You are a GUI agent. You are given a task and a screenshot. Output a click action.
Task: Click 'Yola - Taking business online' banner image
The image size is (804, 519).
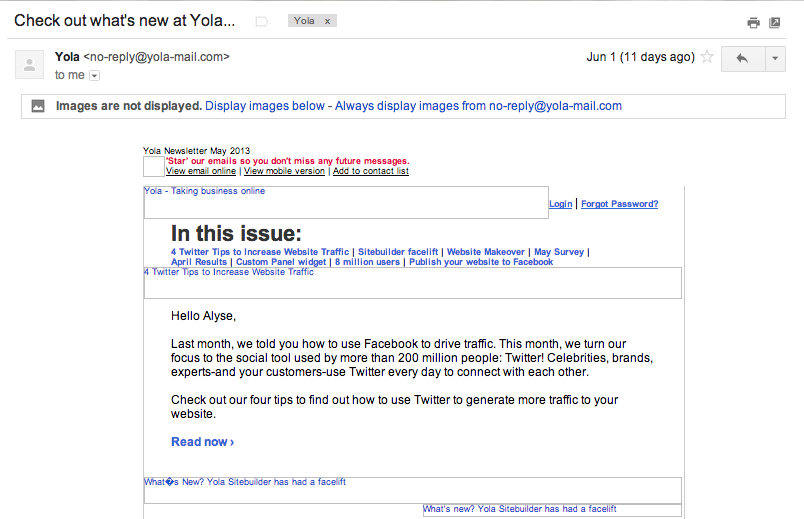tap(346, 203)
